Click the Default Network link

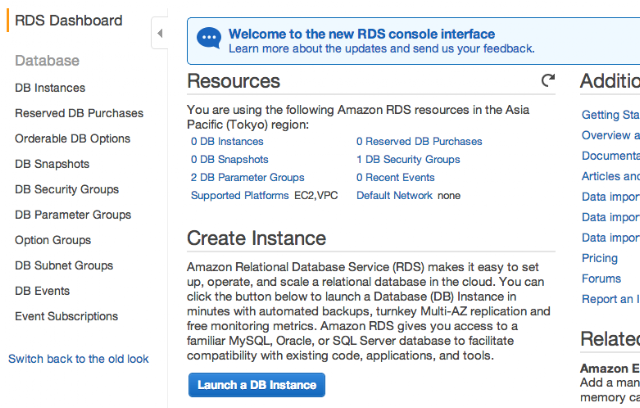point(394,195)
